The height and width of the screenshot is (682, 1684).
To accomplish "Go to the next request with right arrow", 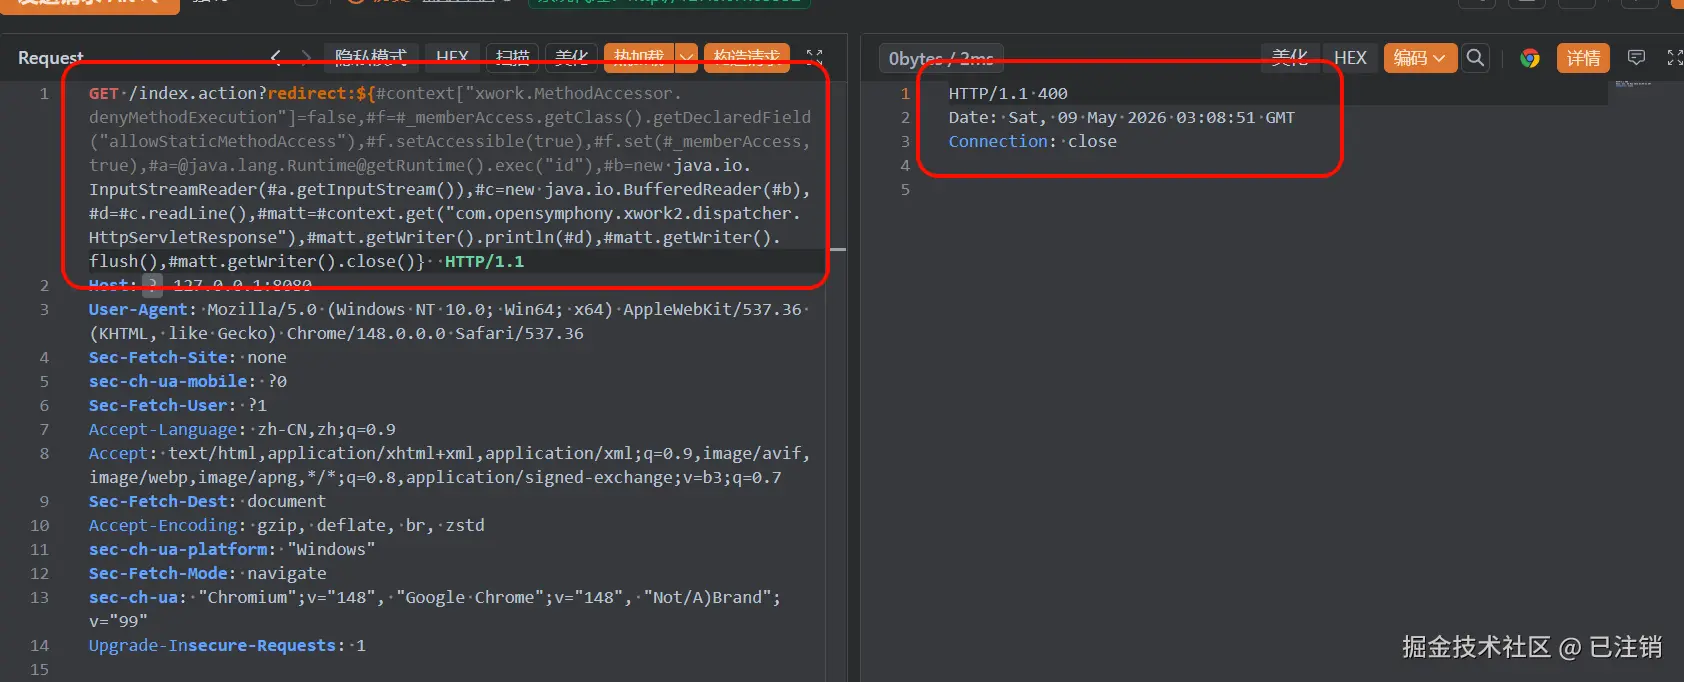I will pyautogui.click(x=306, y=57).
